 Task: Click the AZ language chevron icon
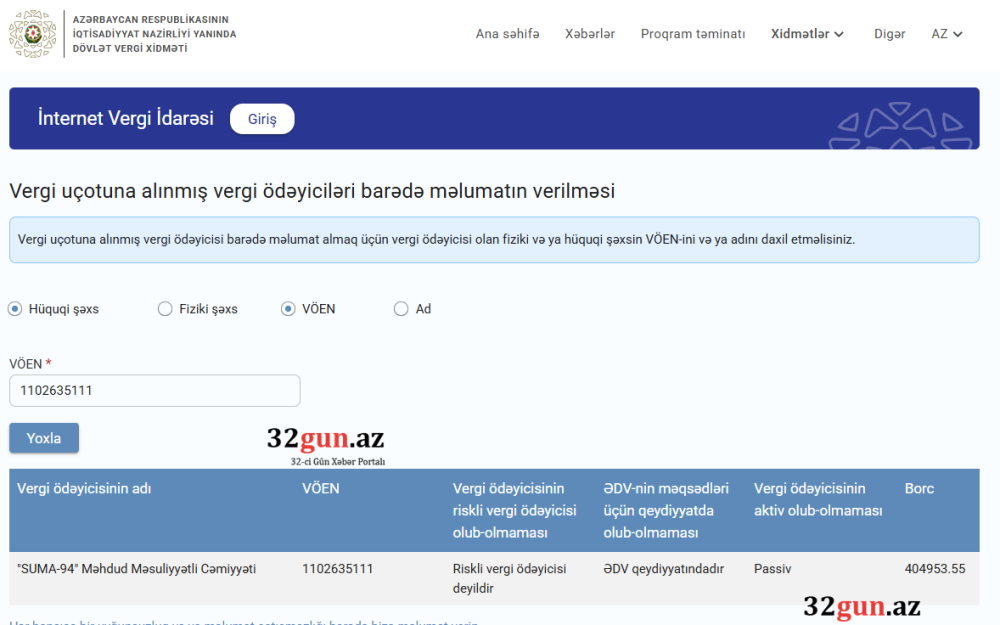959,33
